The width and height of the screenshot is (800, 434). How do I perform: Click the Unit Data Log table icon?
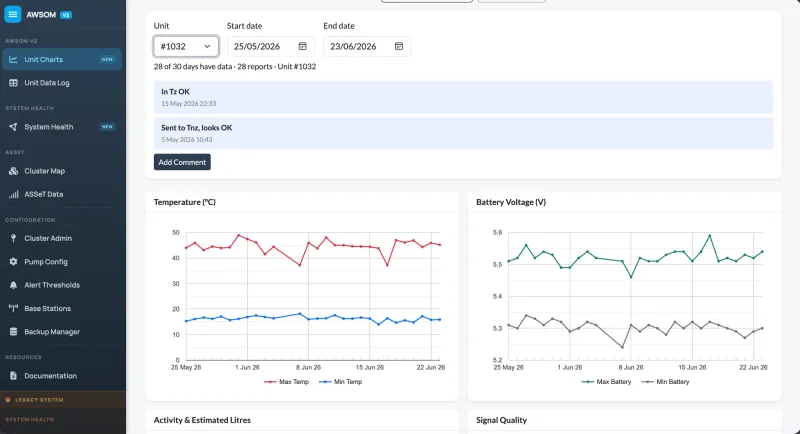pos(13,83)
